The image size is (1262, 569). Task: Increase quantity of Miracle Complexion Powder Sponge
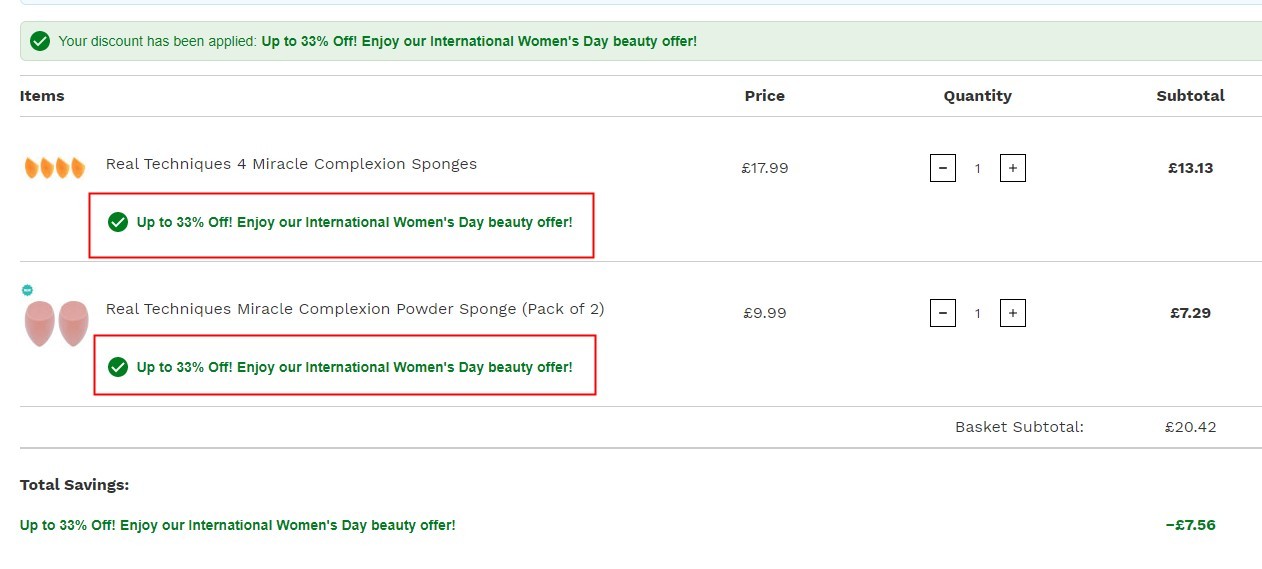point(1013,313)
